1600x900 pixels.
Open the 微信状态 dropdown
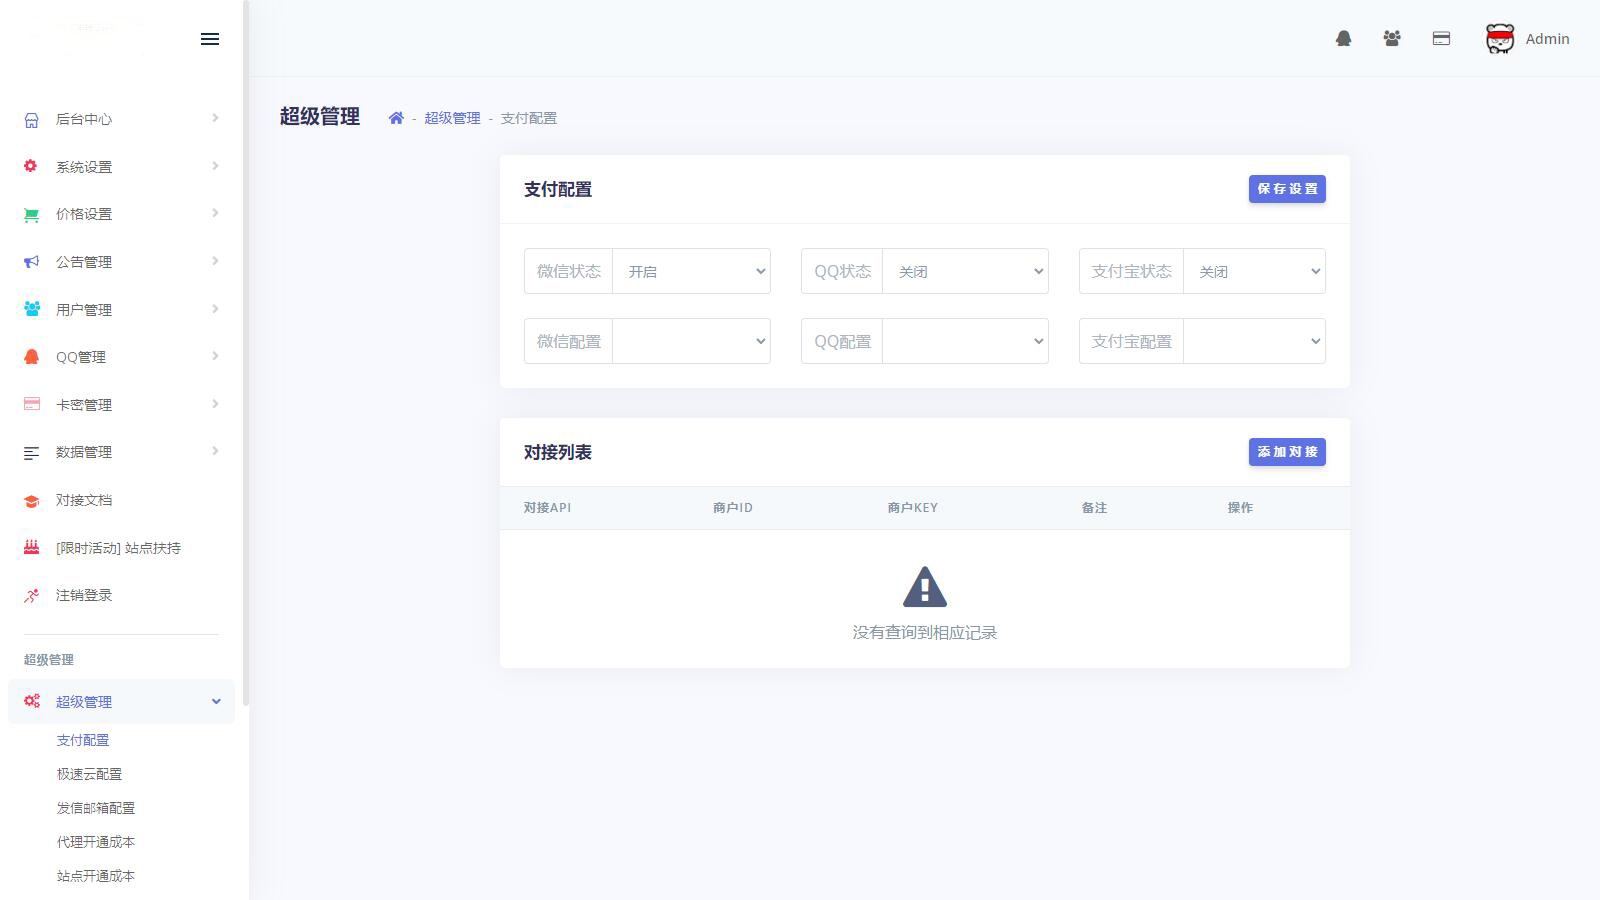(691, 271)
